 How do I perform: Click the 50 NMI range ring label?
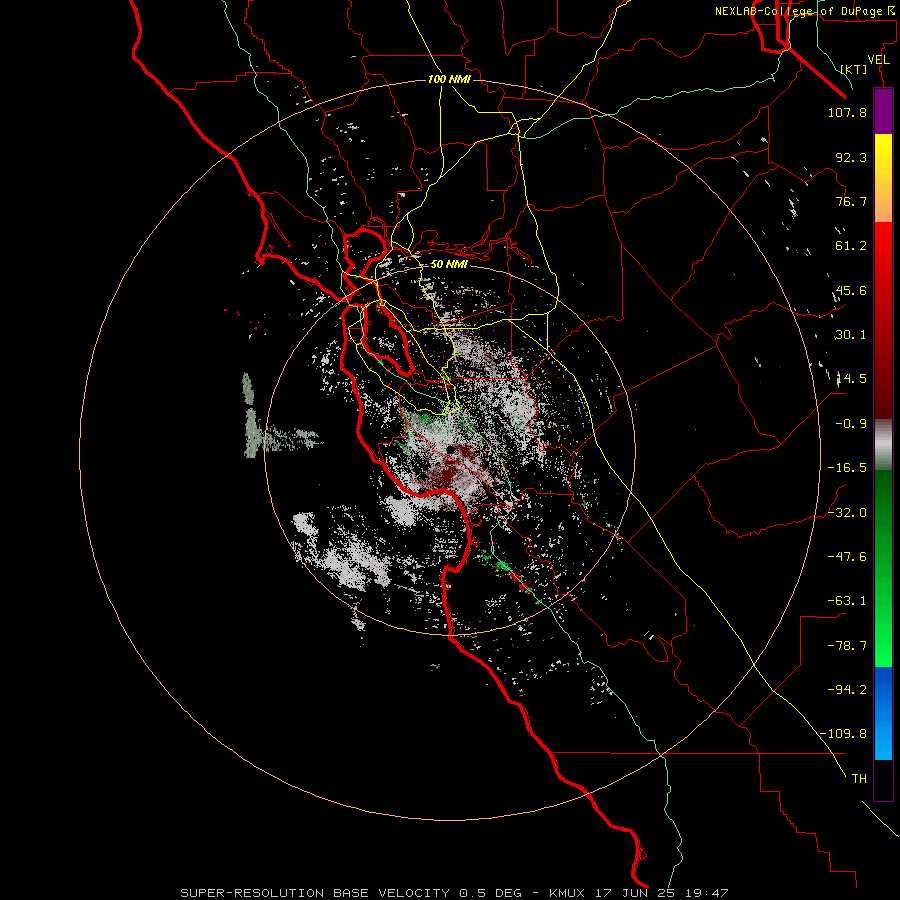(449, 264)
